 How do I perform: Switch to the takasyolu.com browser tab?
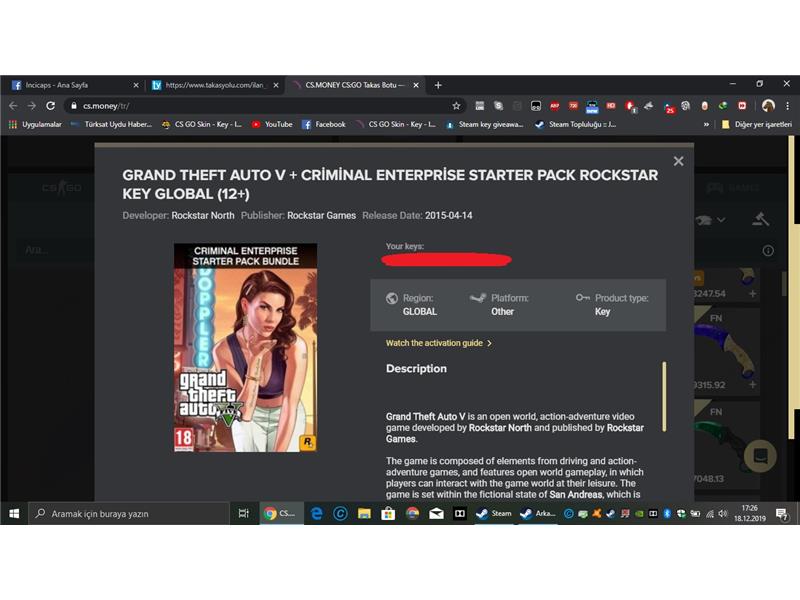click(214, 85)
